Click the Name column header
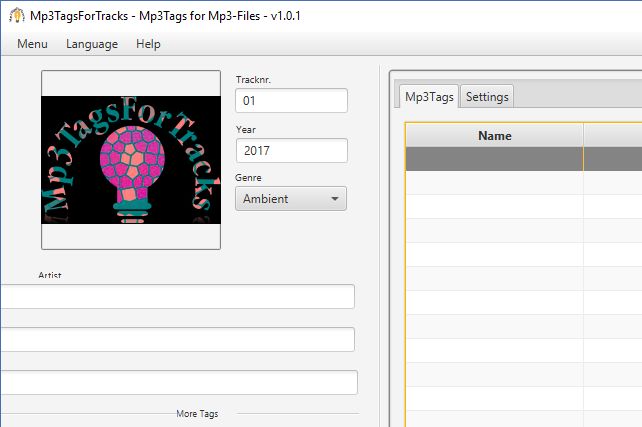This screenshot has height=427, width=642. (494, 136)
